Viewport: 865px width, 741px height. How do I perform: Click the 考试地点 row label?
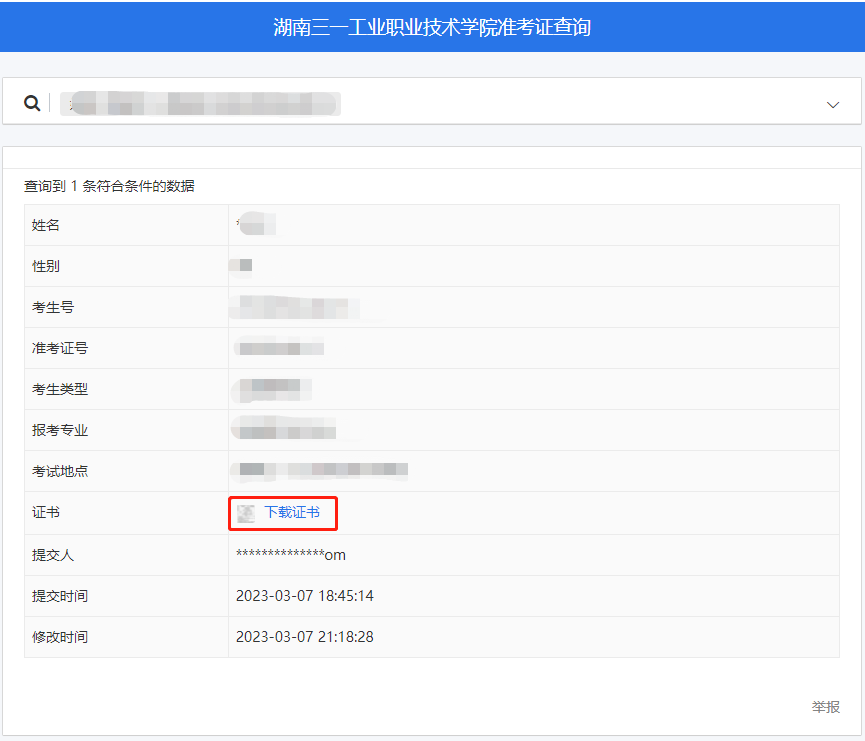(60, 471)
